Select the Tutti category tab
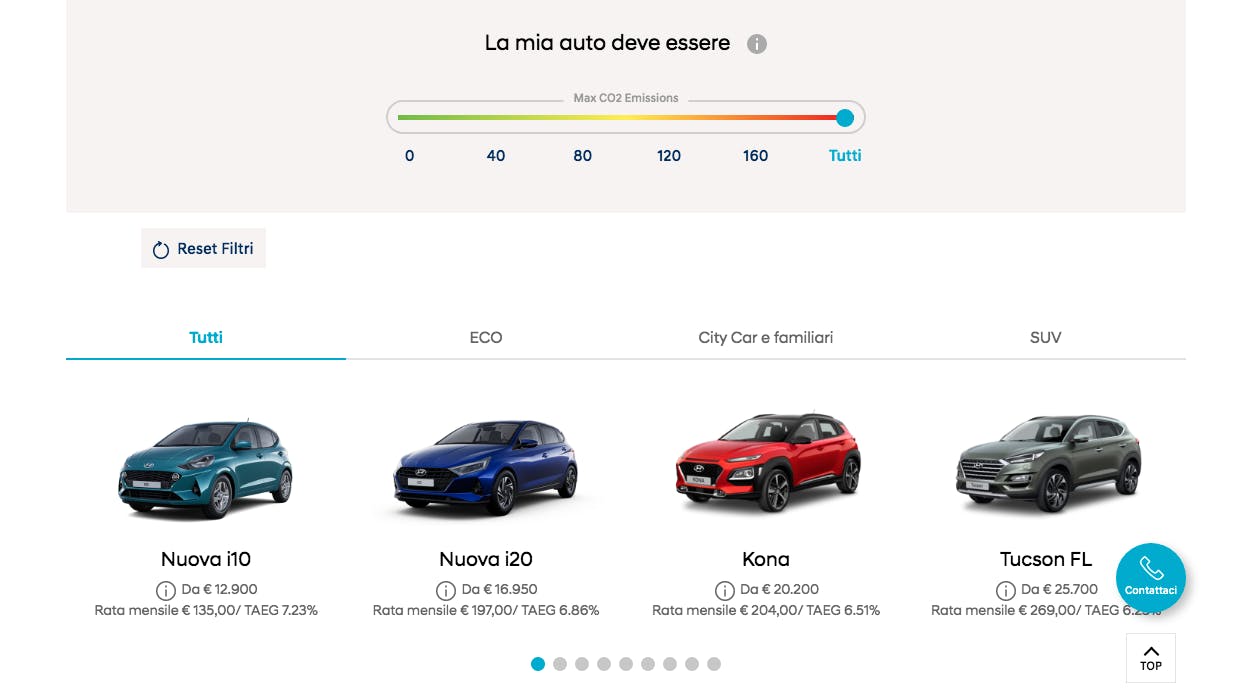 point(206,338)
